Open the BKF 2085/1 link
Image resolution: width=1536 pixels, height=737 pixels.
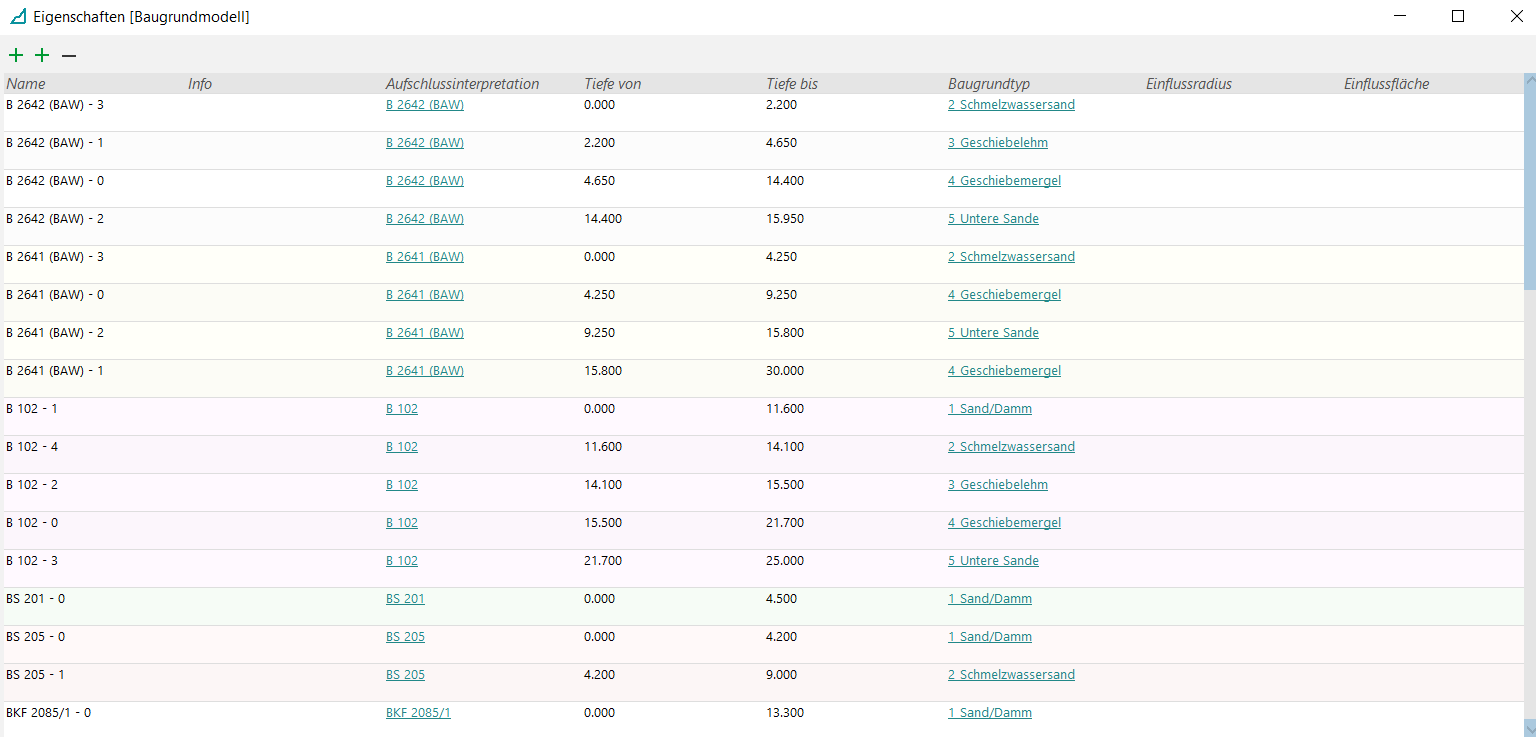pos(418,713)
